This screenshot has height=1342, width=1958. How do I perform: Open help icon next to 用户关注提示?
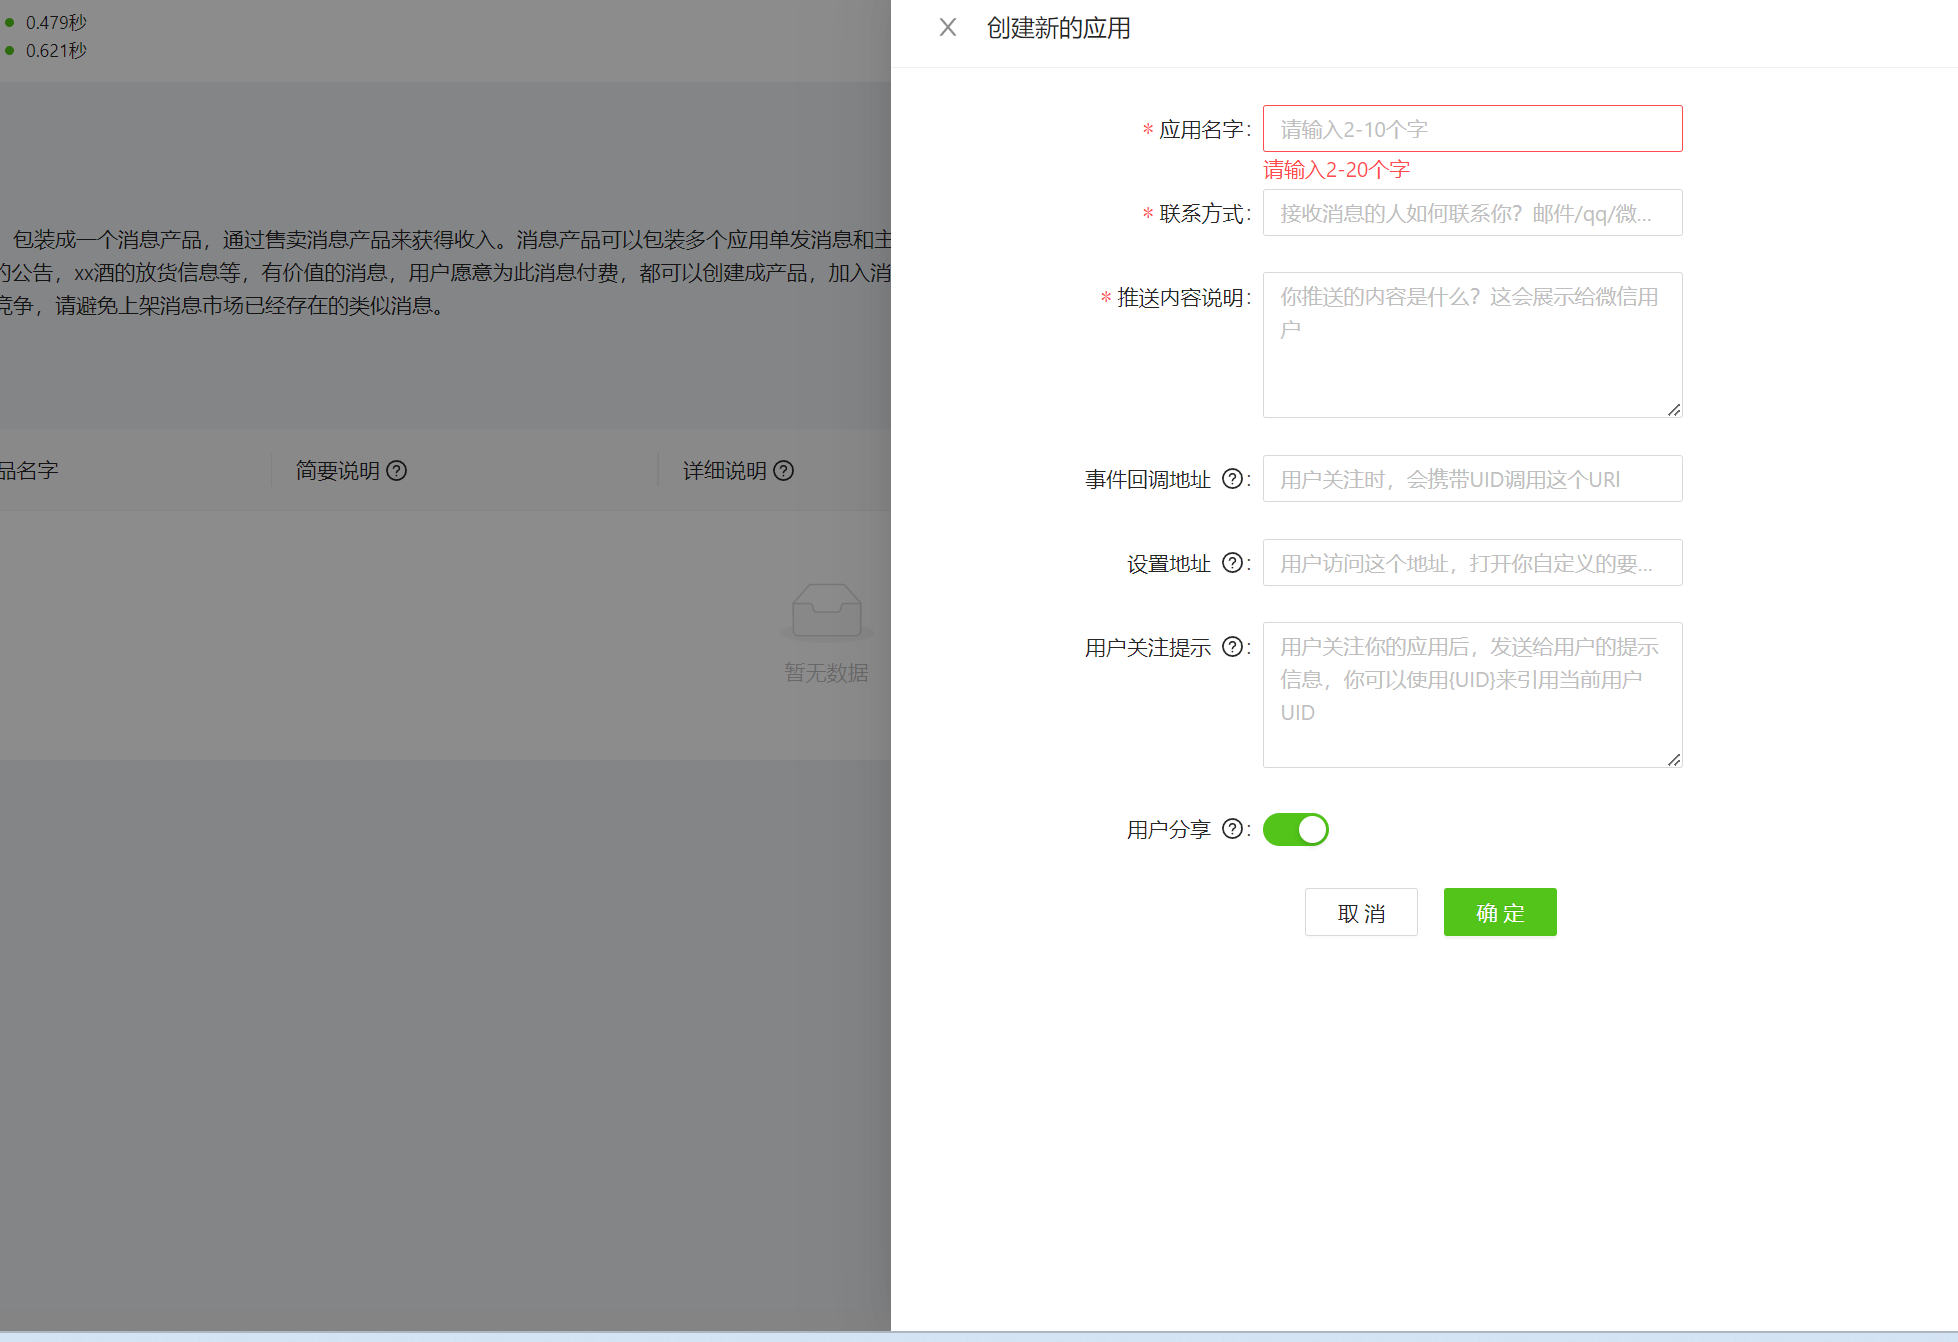coord(1233,647)
